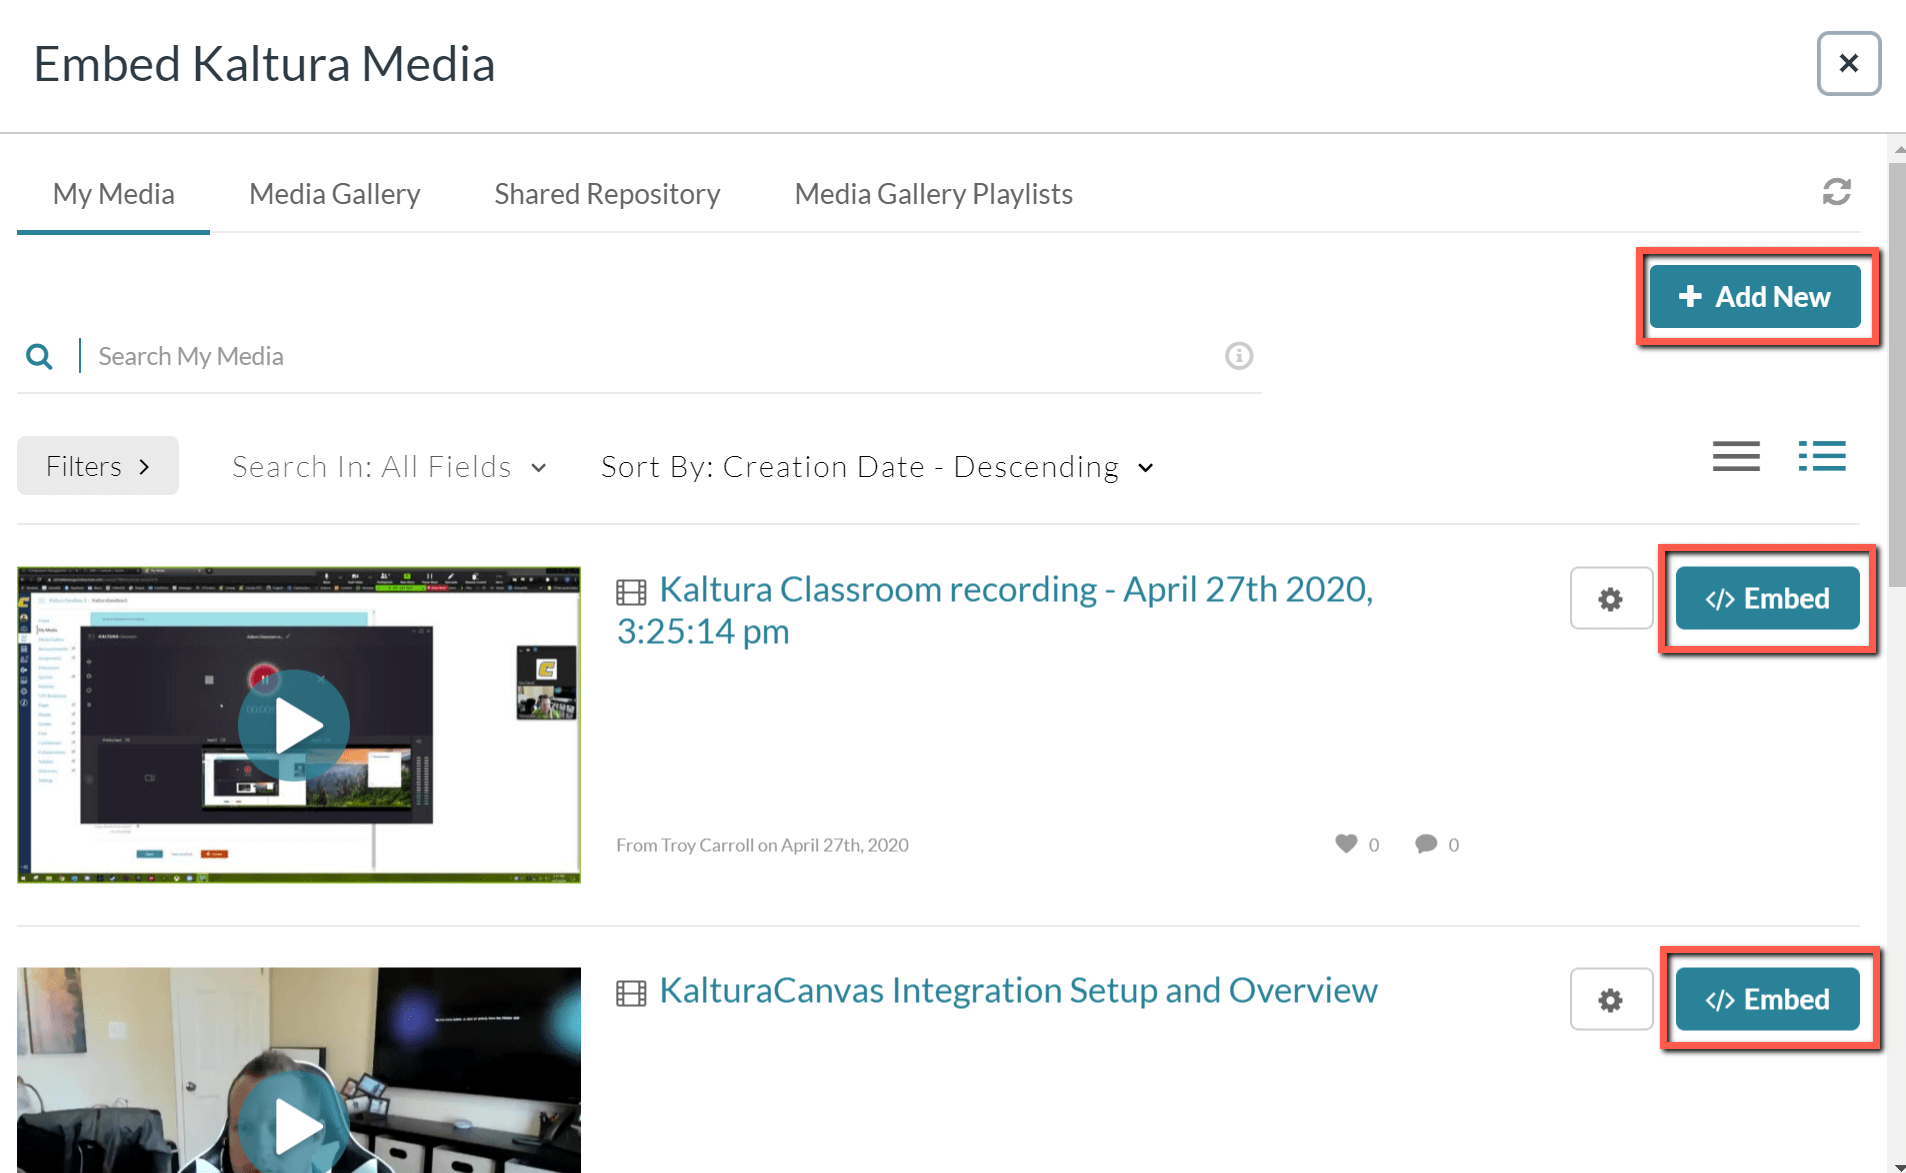Embed the Kaltura Classroom recording
Screen dimensions: 1906x1173
(1767, 598)
